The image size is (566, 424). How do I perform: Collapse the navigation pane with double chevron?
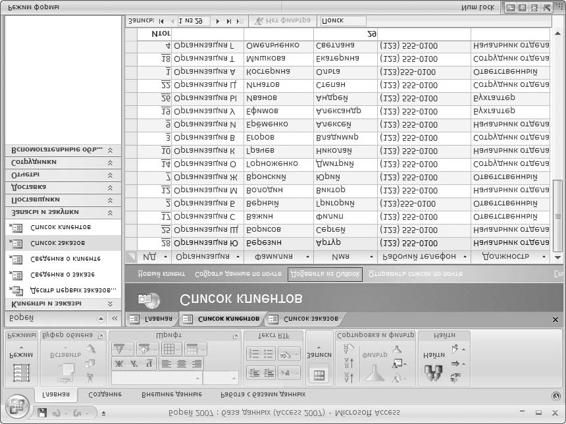114,318
